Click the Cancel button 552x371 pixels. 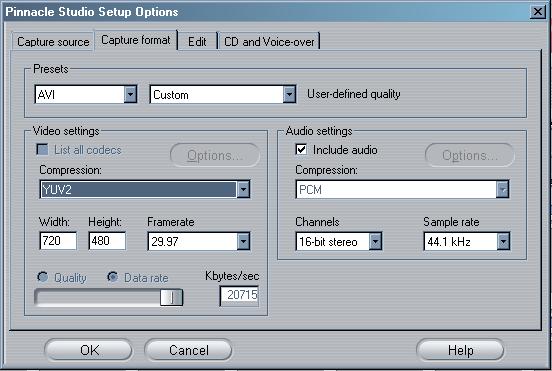click(x=188, y=350)
